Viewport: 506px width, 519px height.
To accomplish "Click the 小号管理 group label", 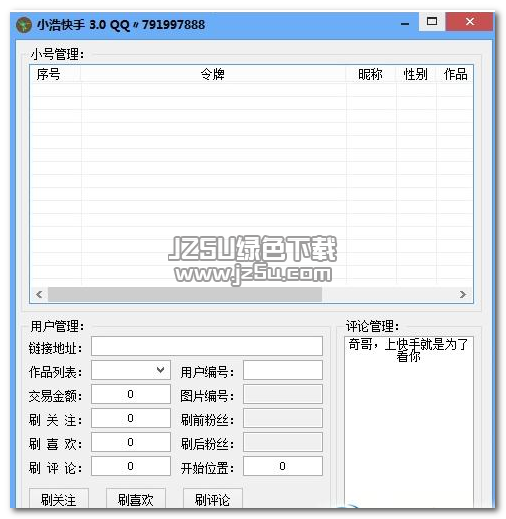I will coord(57,54).
